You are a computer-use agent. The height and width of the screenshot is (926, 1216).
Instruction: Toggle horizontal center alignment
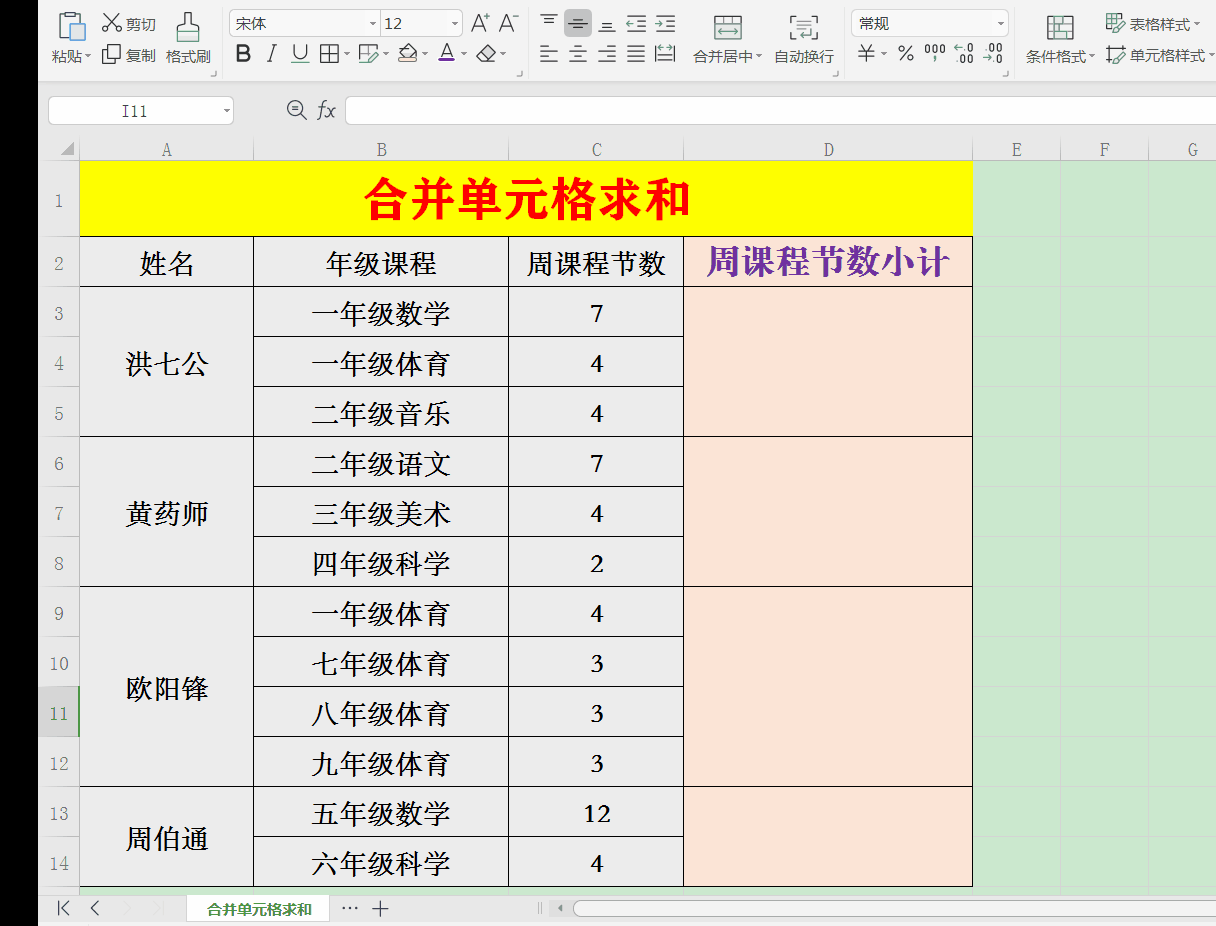[578, 54]
